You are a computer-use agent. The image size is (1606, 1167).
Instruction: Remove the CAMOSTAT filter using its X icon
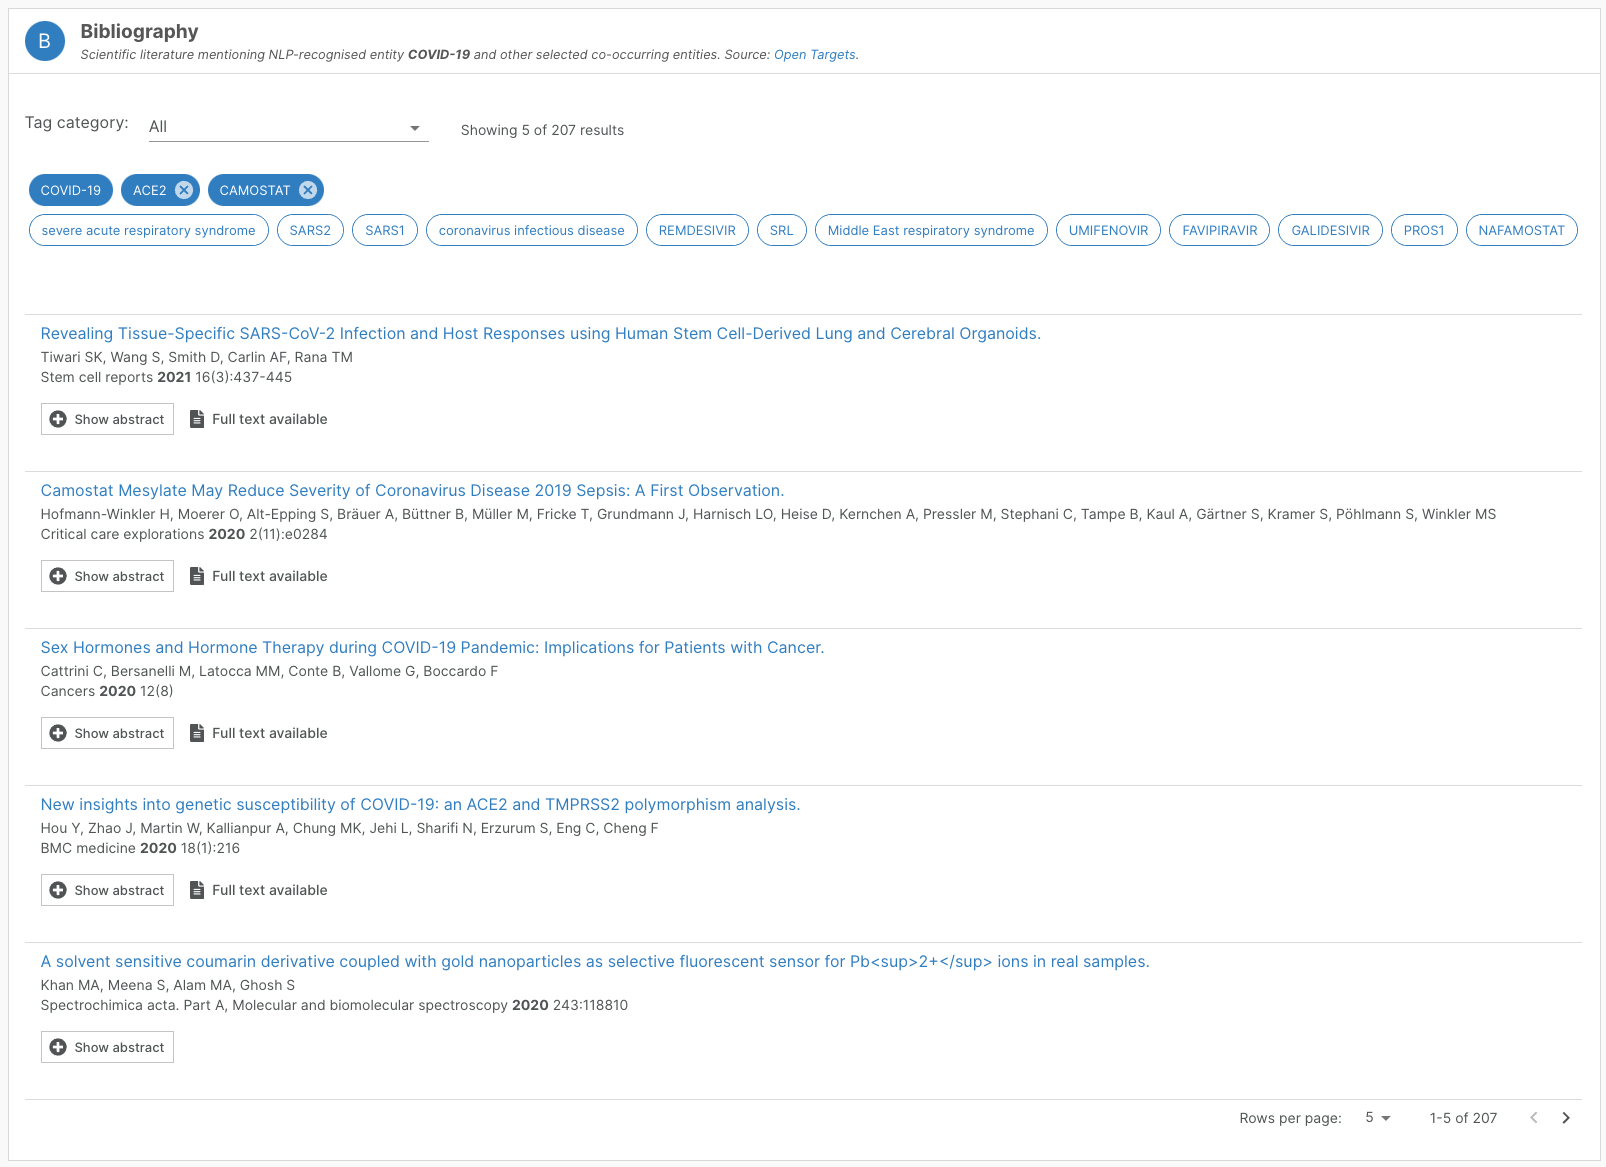click(308, 190)
